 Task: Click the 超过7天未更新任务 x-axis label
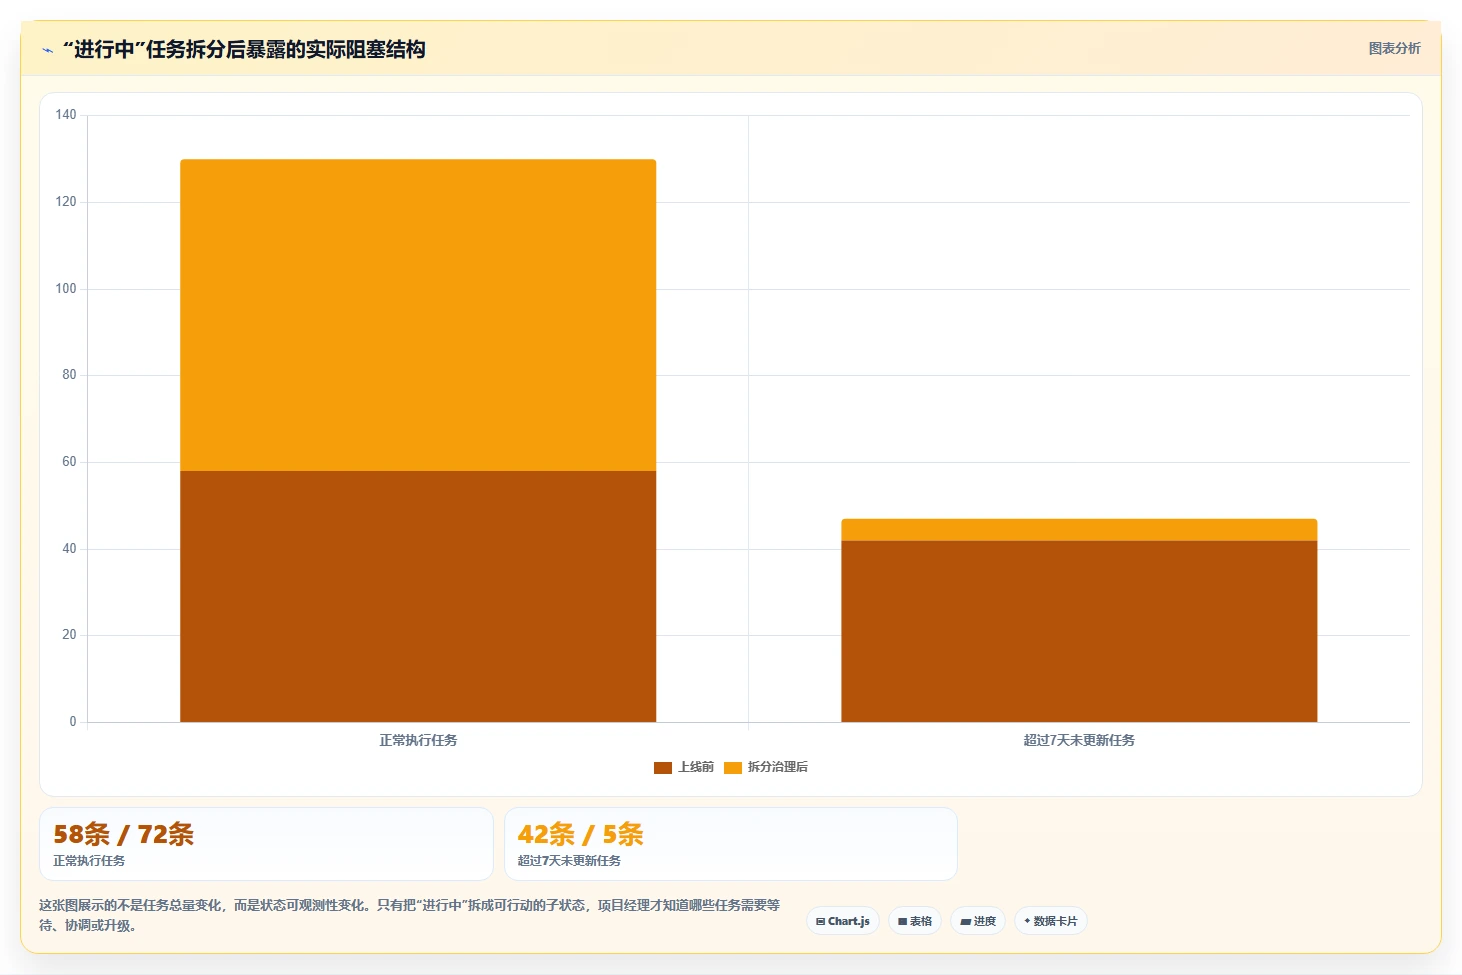point(1079,740)
